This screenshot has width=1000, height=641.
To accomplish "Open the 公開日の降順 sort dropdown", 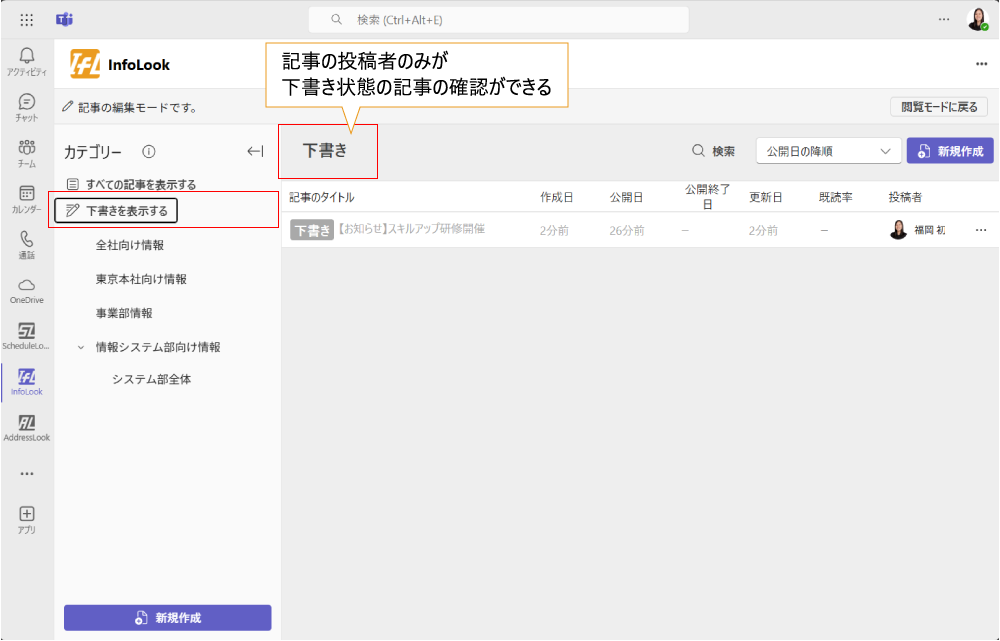I will tap(828, 151).
